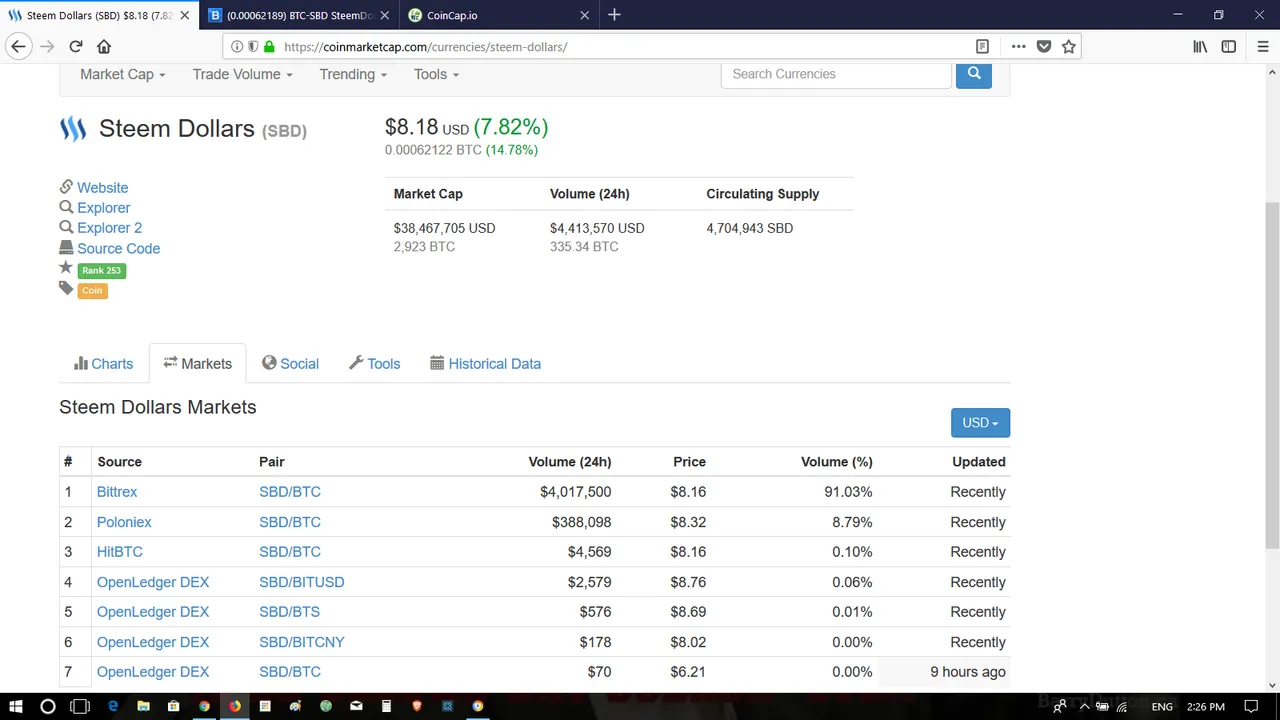
Task: Click the orange Coin tag badge
Action: click(92, 290)
